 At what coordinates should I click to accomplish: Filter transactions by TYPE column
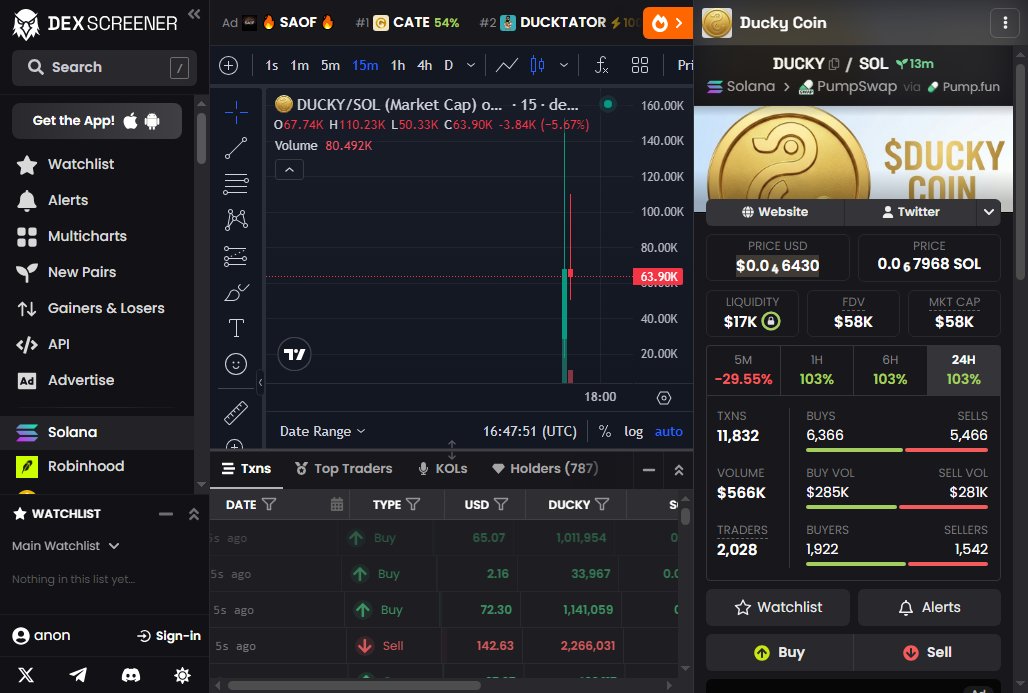pos(413,504)
